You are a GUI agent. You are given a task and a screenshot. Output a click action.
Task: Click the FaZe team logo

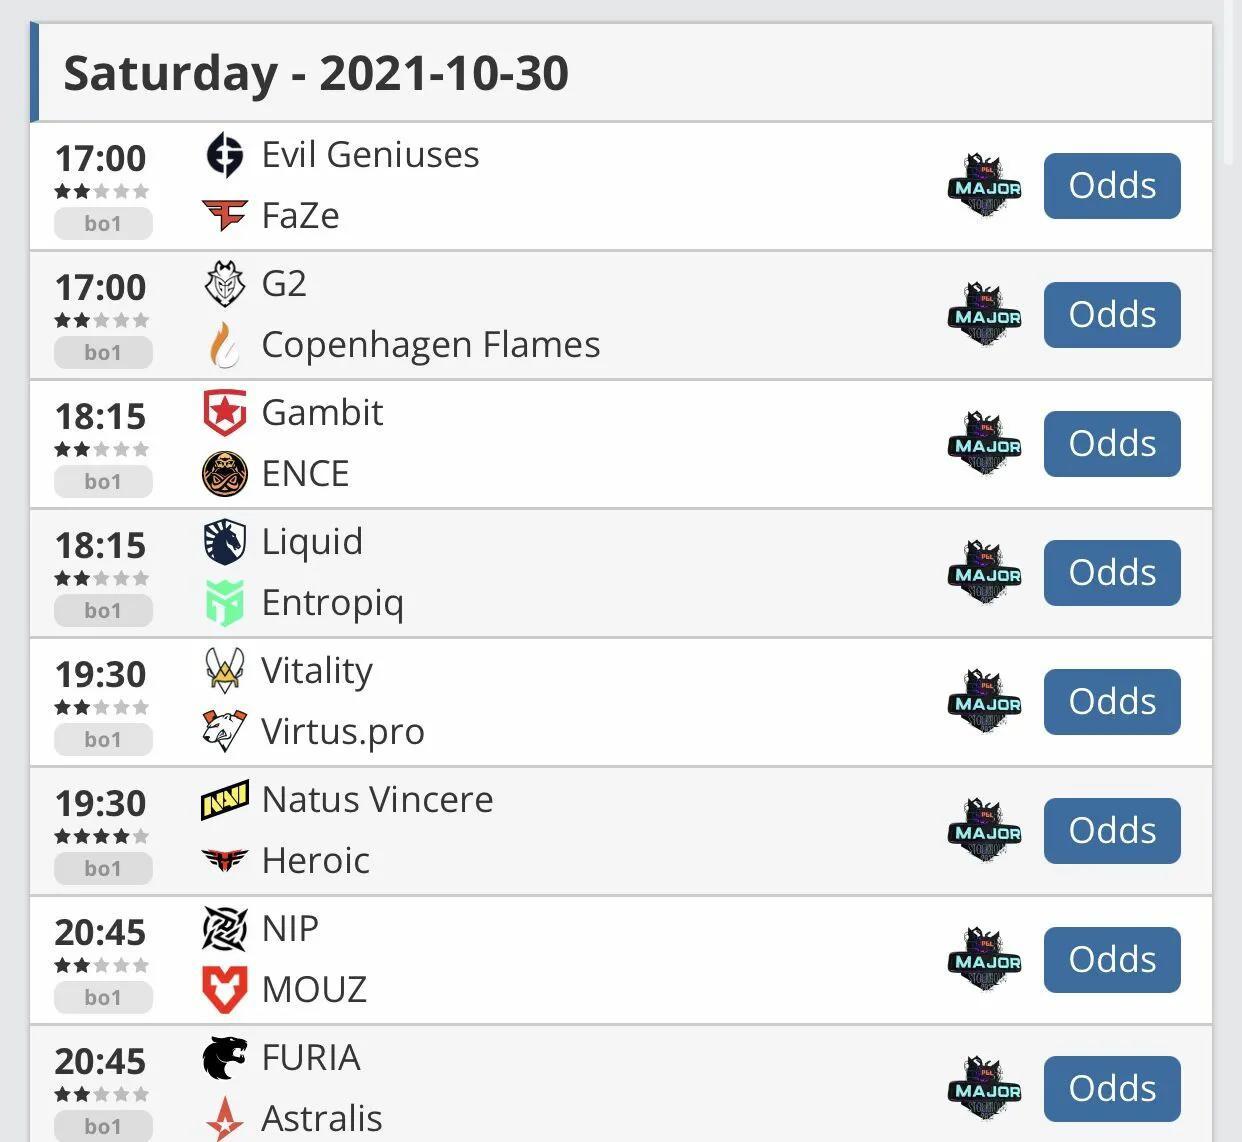pos(224,215)
